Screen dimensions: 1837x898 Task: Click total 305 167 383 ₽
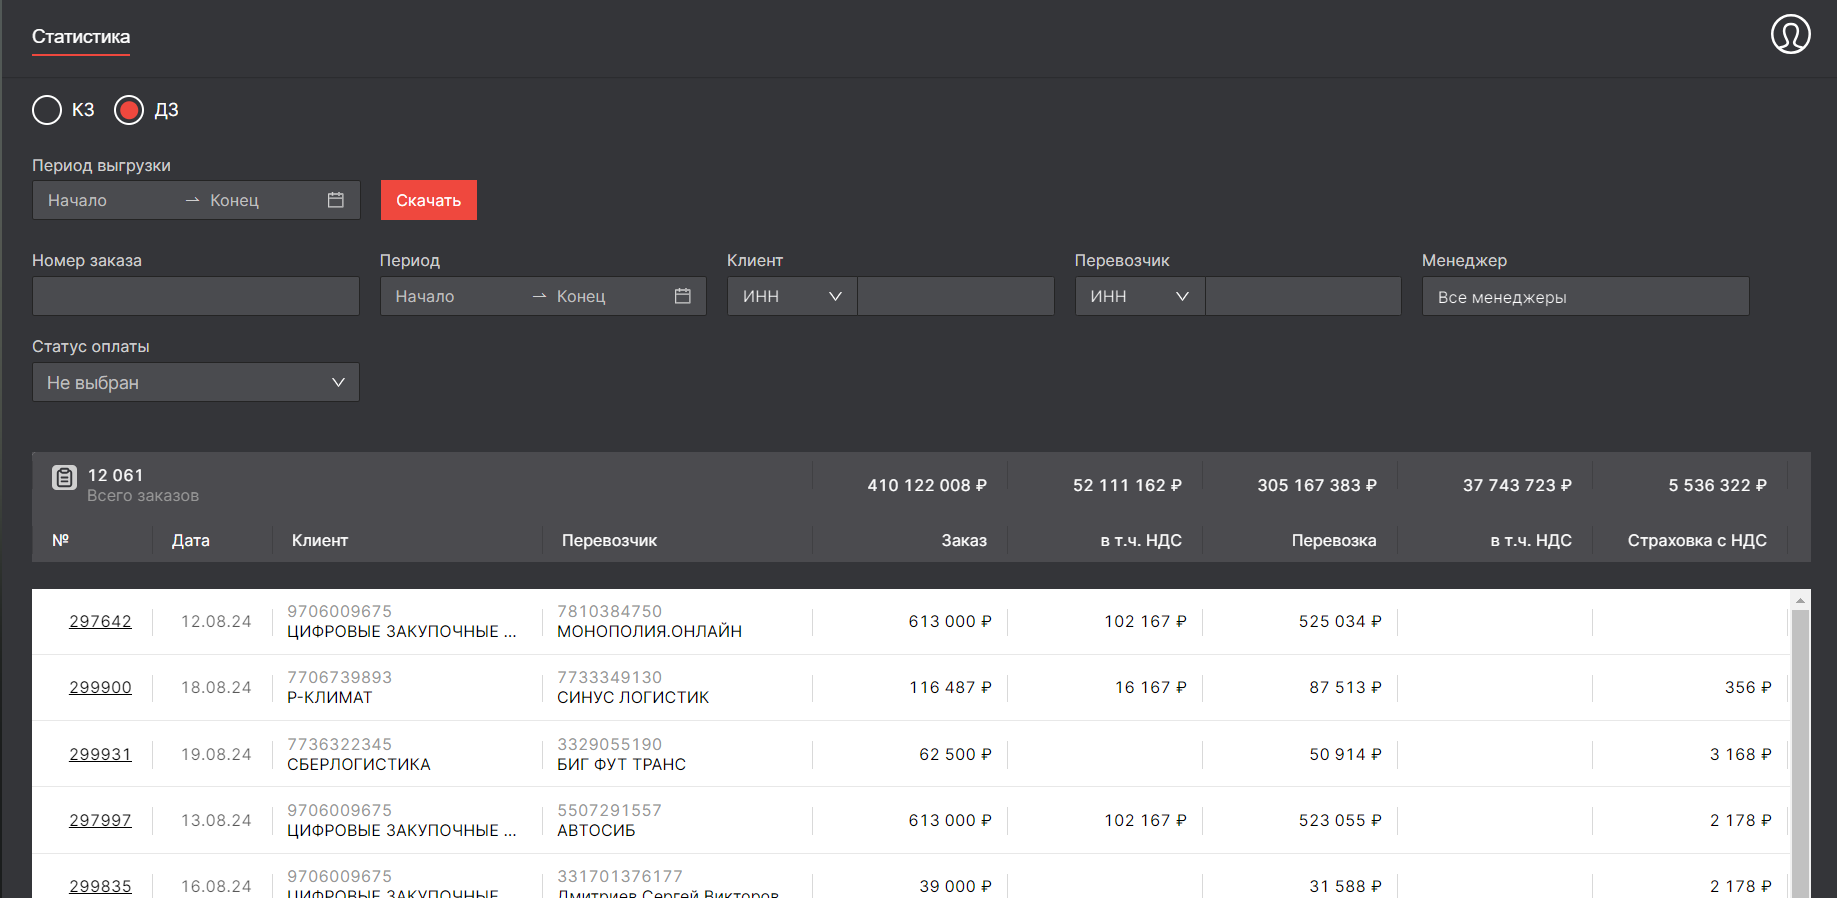coord(1317,485)
